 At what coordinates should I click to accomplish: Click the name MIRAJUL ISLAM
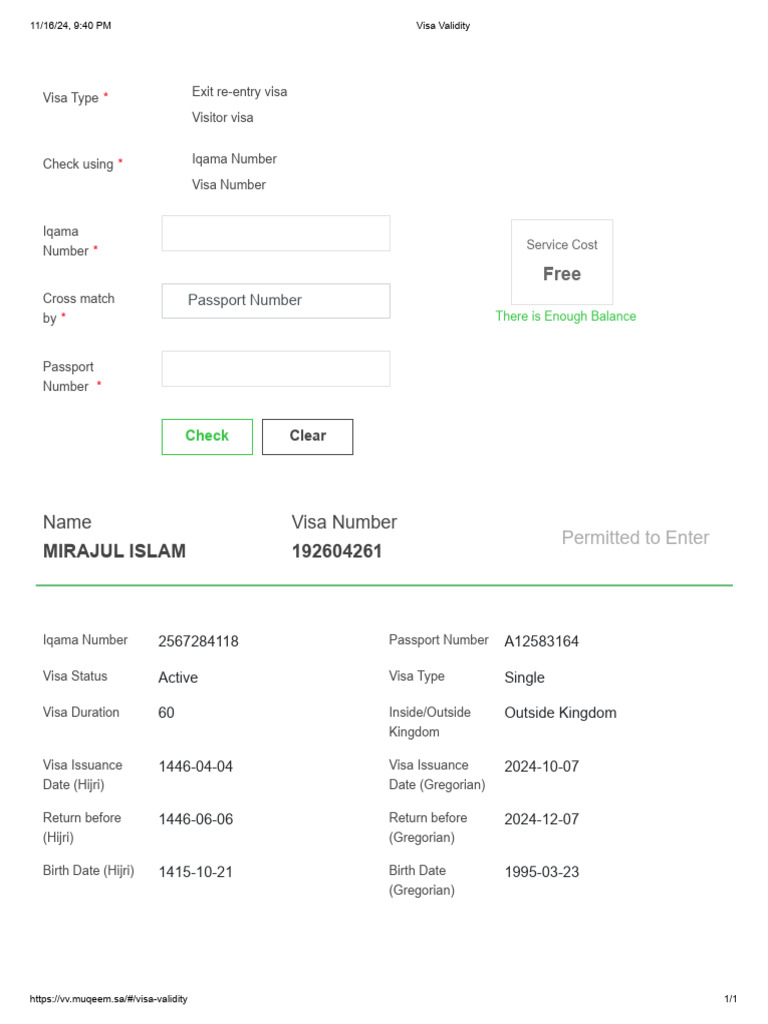[x=114, y=551]
